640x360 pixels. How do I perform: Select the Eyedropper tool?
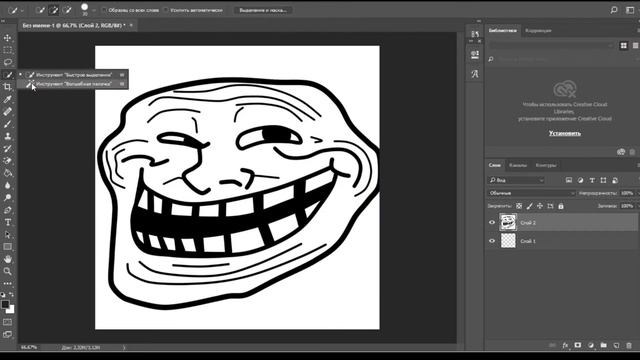tap(7, 99)
